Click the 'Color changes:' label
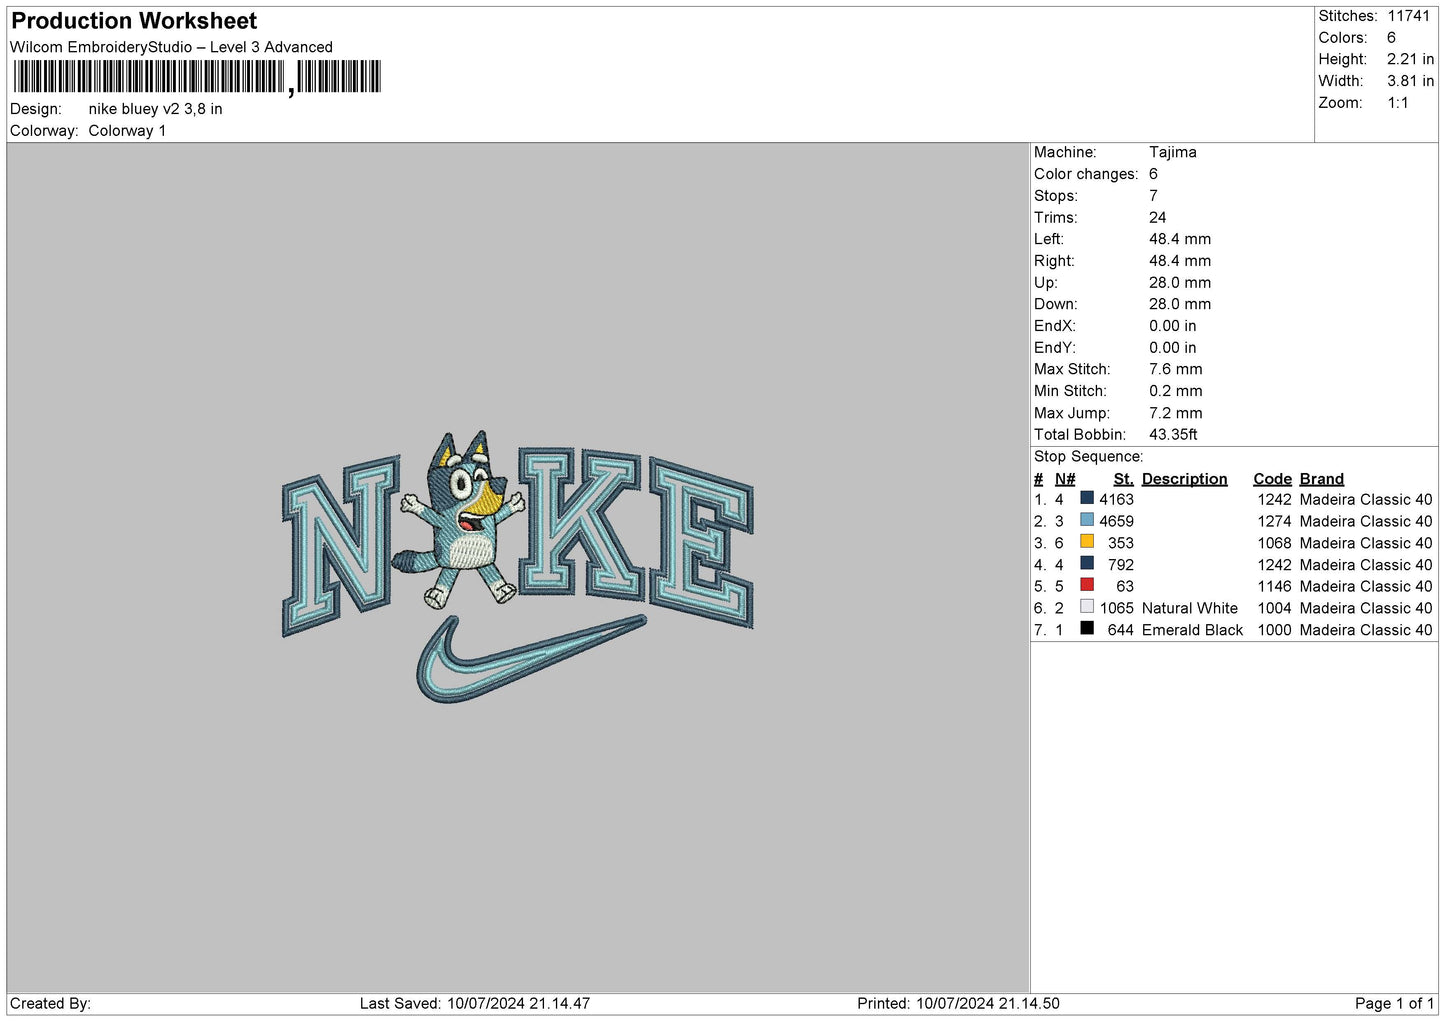Viewport: 1445px width, 1021px height. (x=1086, y=174)
